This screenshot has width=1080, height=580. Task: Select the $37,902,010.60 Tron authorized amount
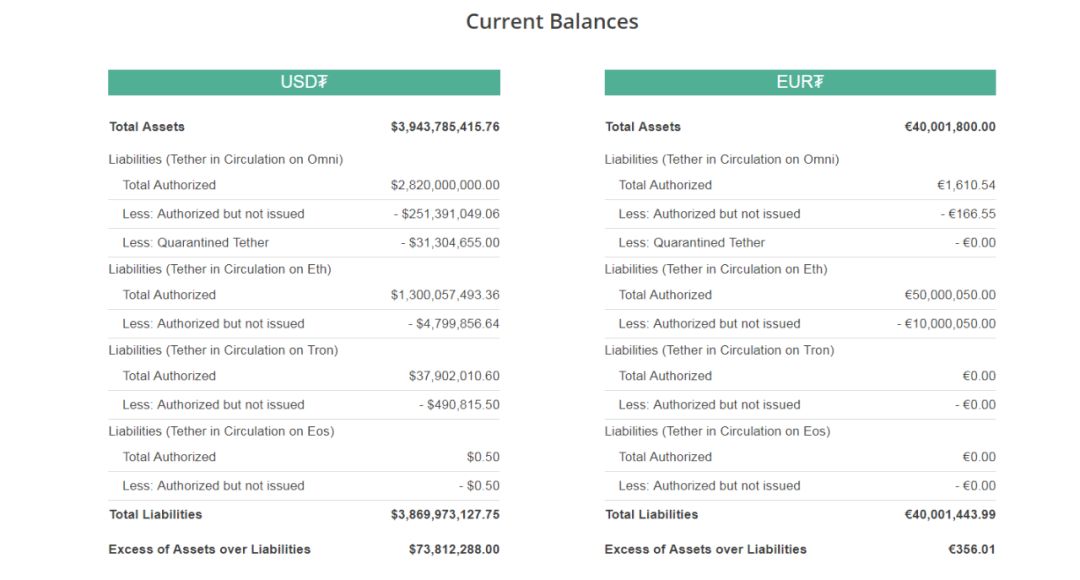click(454, 376)
